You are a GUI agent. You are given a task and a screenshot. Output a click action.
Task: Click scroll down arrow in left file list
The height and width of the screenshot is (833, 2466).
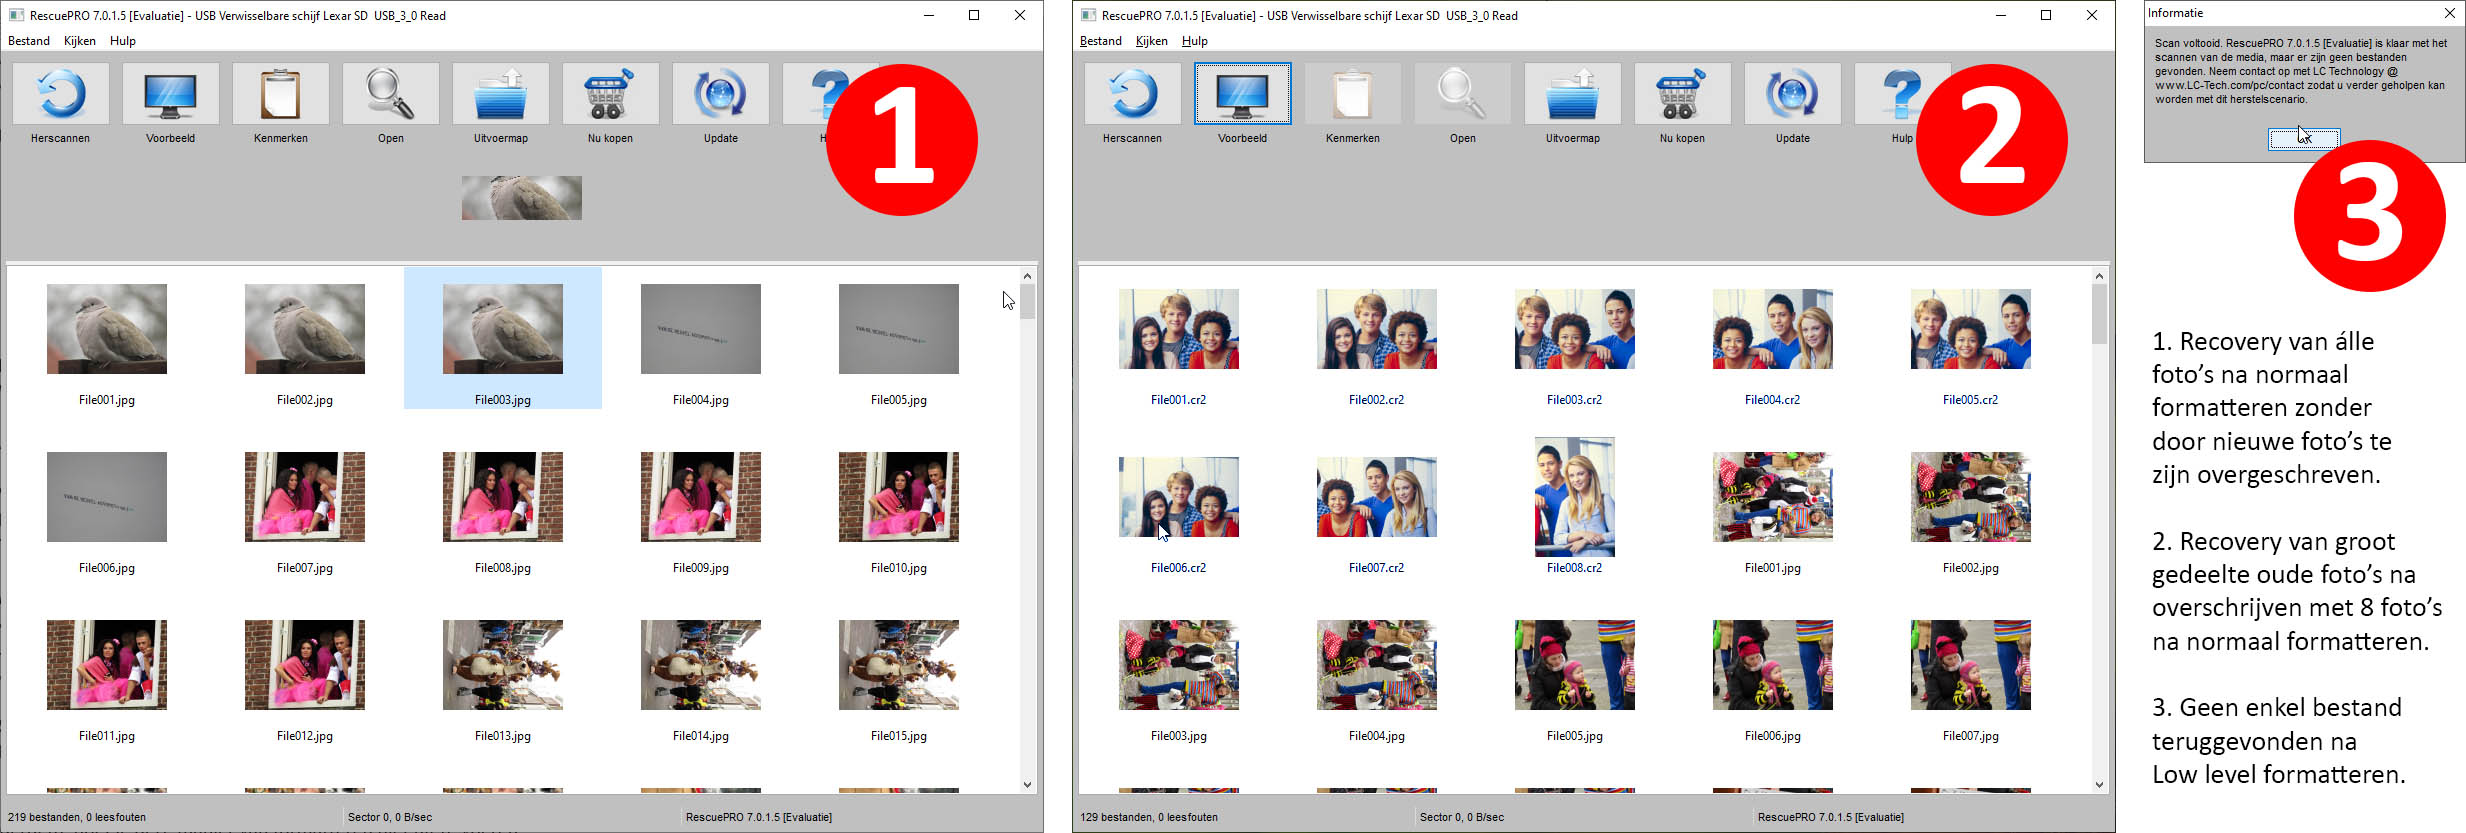pos(1027,785)
